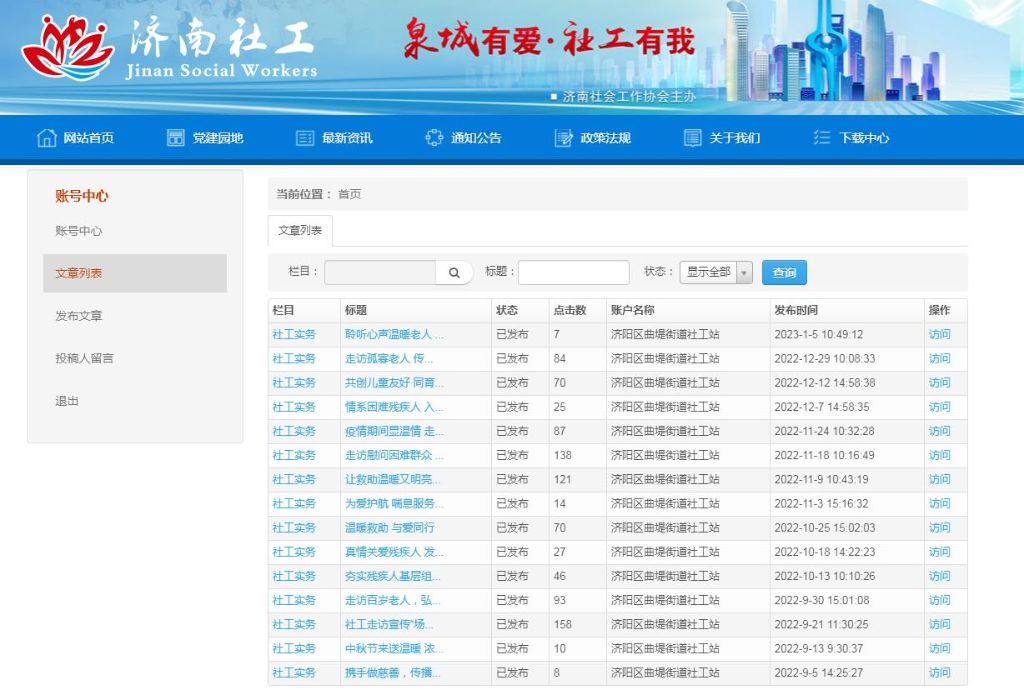Click the 通知公告 announcement icon
The image size is (1024, 690).
tap(434, 138)
